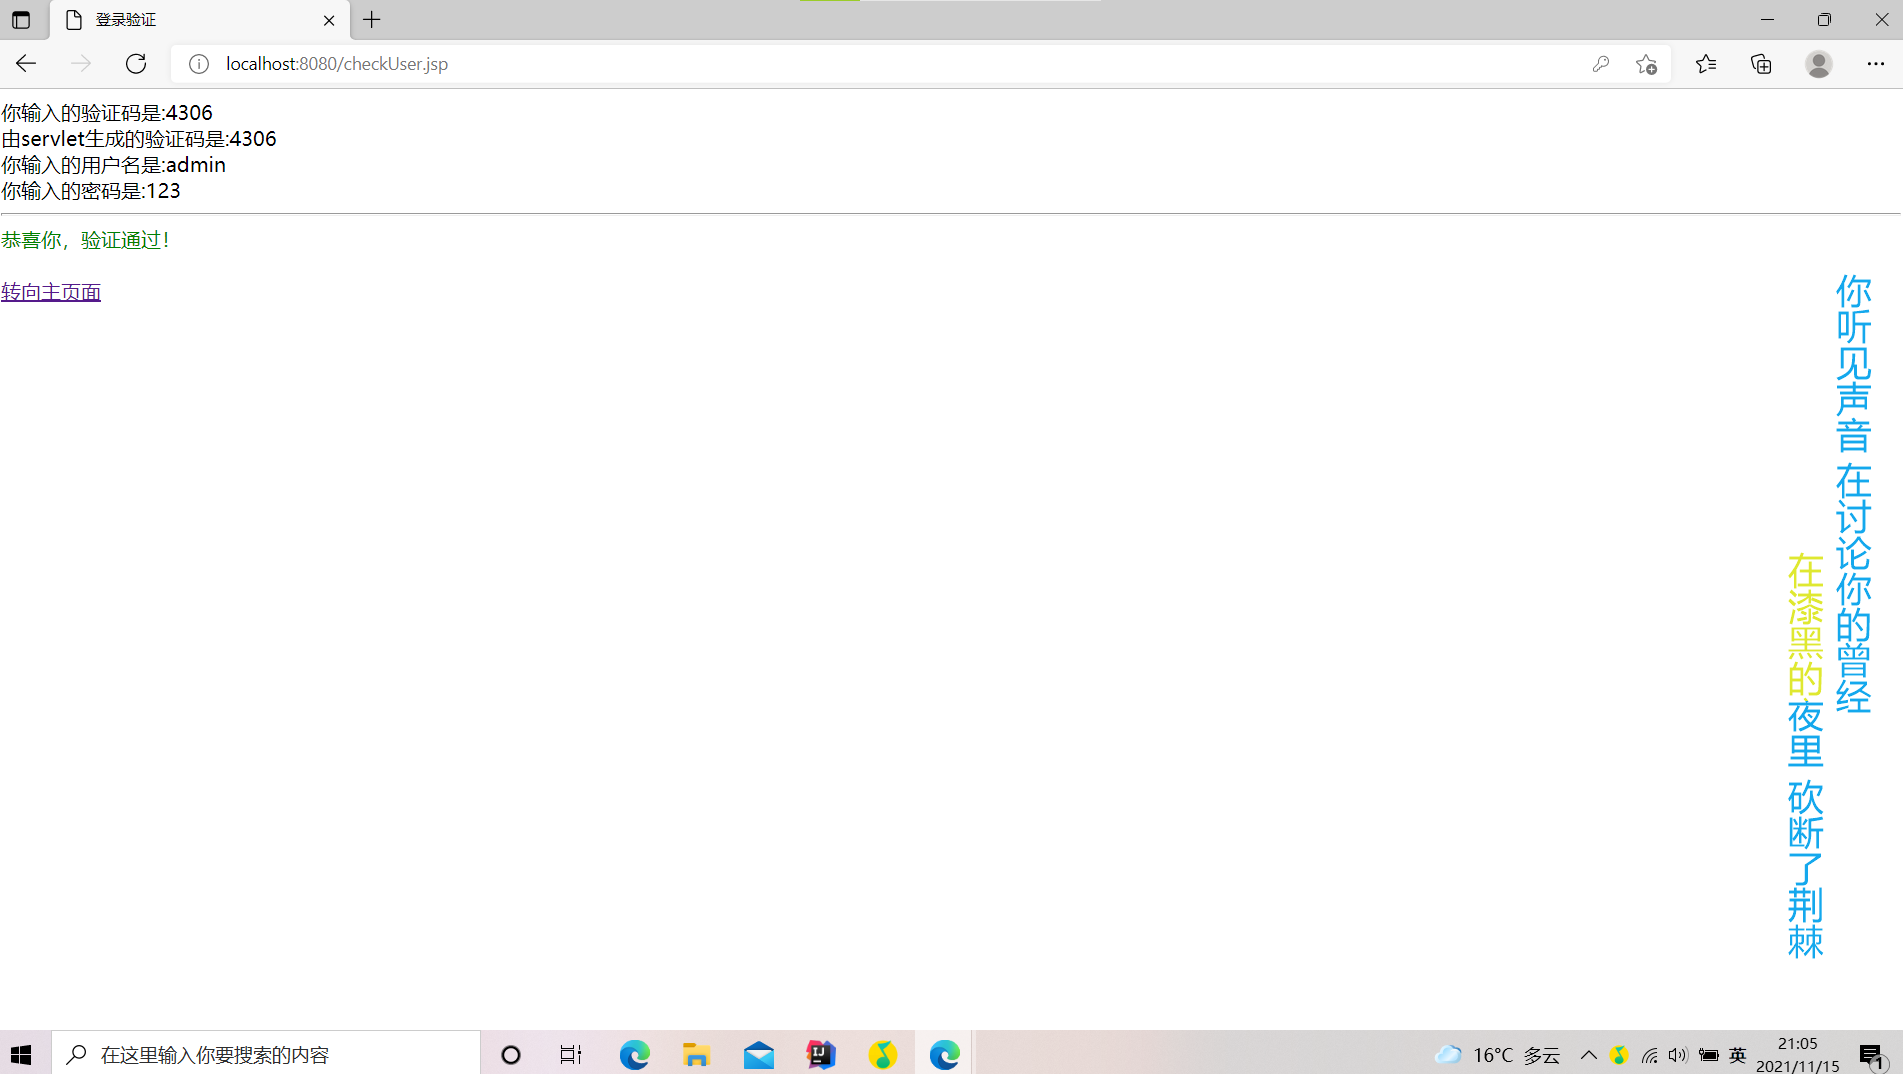Click the text 你输入的密码是:123
The image size is (1903, 1074).
coord(91,191)
